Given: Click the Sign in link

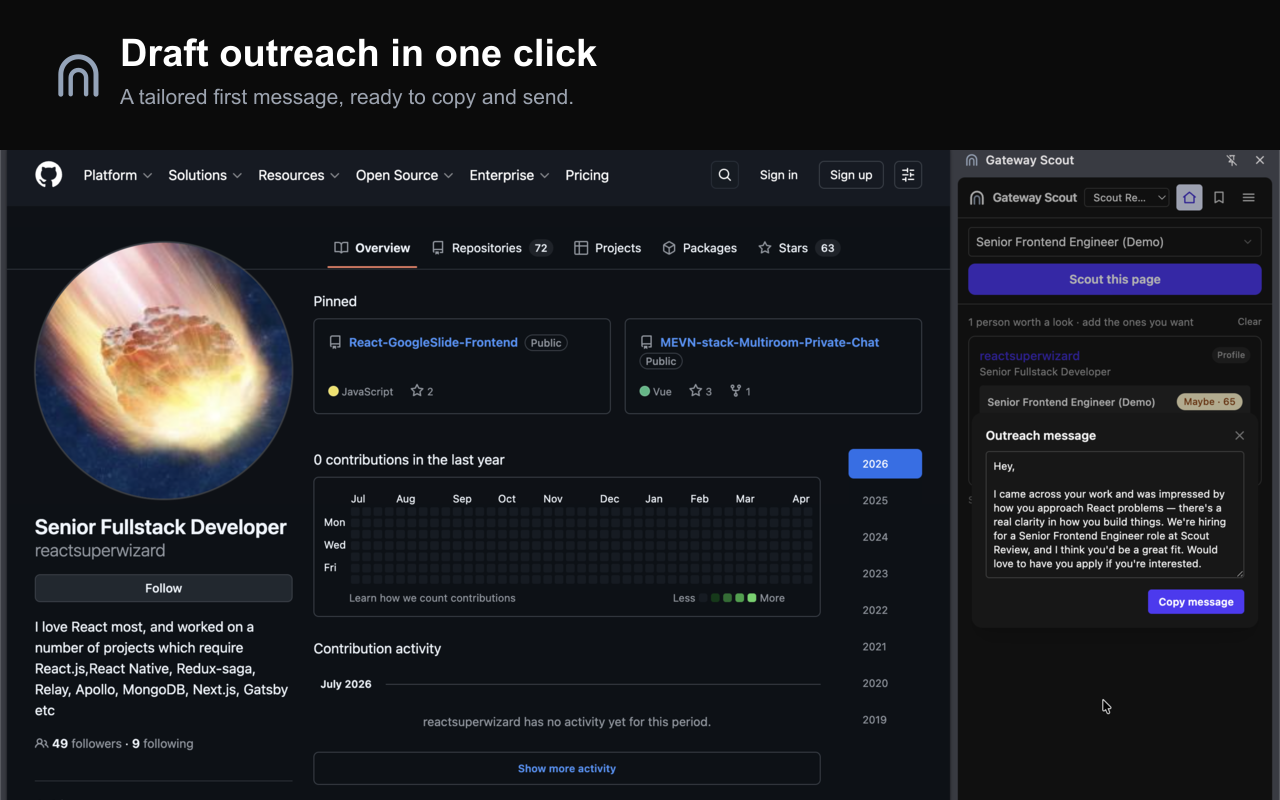Looking at the screenshot, I should tap(779, 175).
